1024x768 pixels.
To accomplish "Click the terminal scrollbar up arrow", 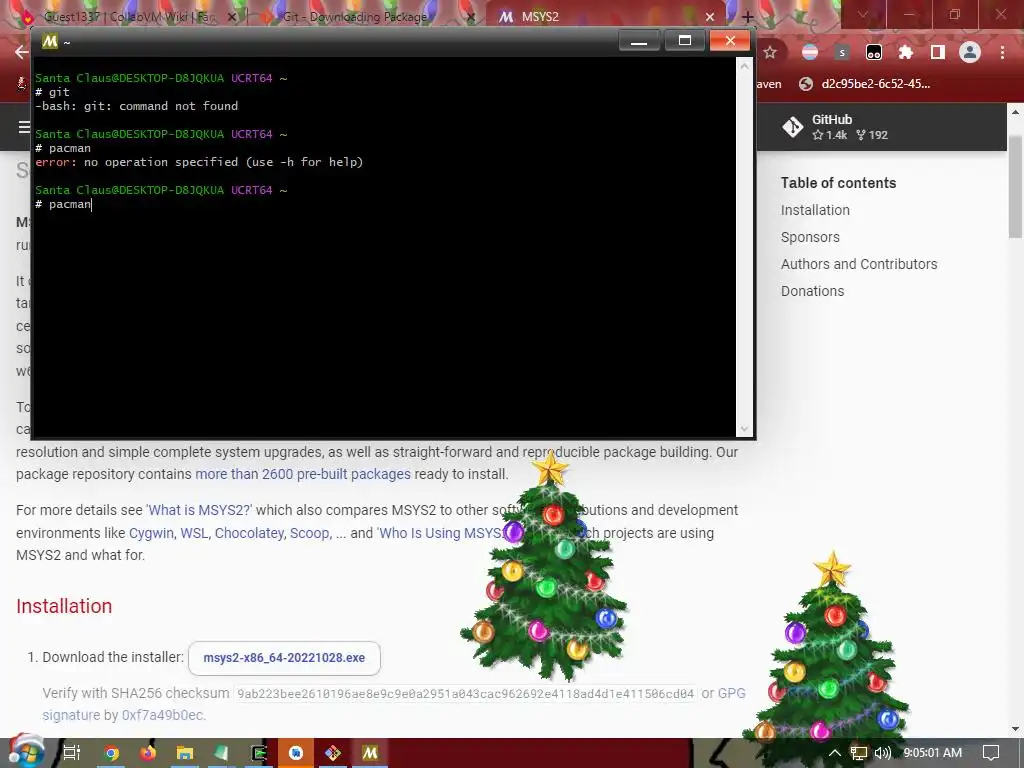I will pyautogui.click(x=744, y=65).
